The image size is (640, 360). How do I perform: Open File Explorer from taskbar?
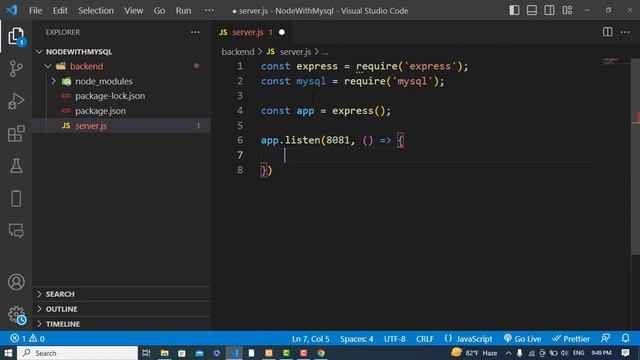(164, 353)
